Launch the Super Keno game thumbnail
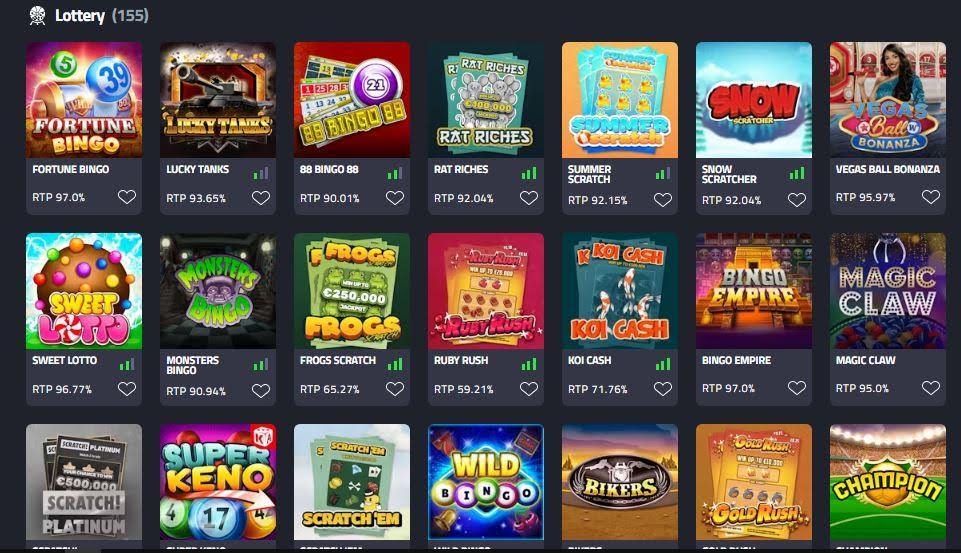 218,482
